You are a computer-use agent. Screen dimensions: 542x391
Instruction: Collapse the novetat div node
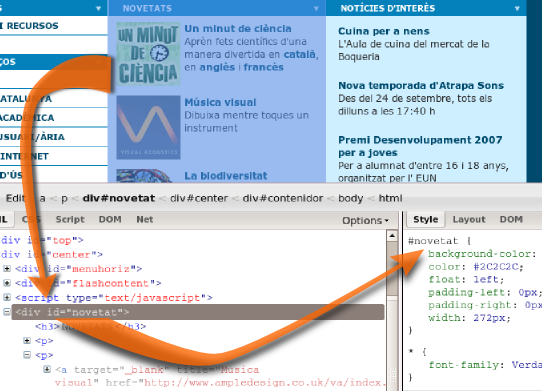tap(7, 312)
